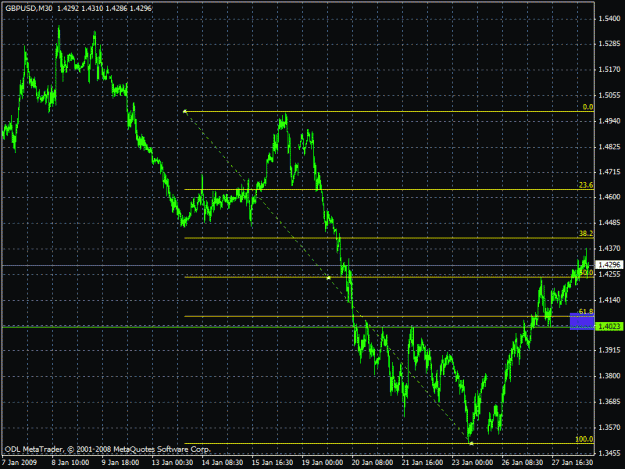
Task: Select the 61.8 Fibonacci level label
Action: pyautogui.click(x=586, y=312)
